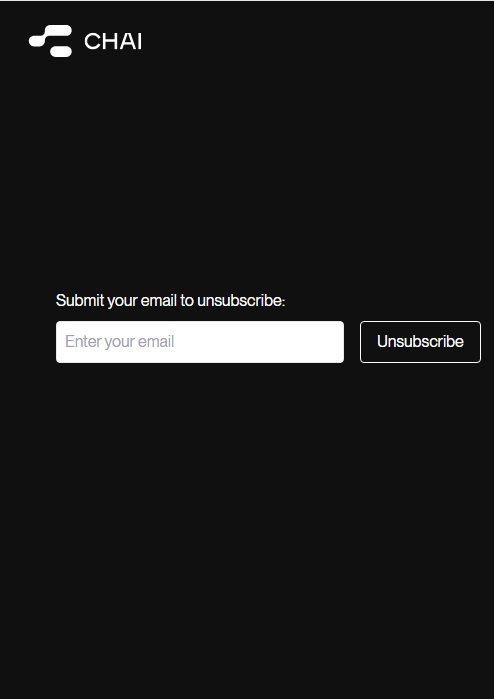Image resolution: width=494 pixels, height=699 pixels.
Task: Click the outlined Unsubscribe button
Action: pos(420,342)
